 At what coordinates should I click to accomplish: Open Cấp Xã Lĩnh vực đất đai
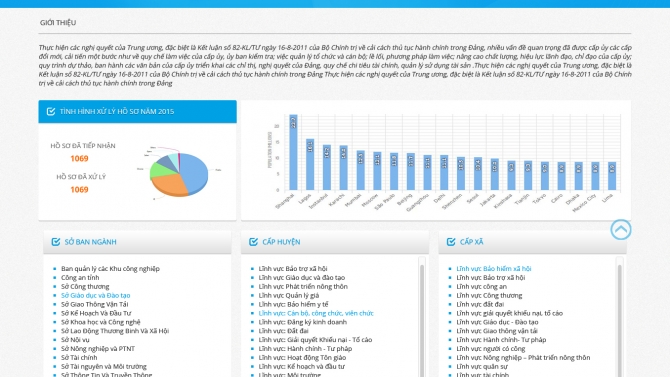[x=480, y=304]
